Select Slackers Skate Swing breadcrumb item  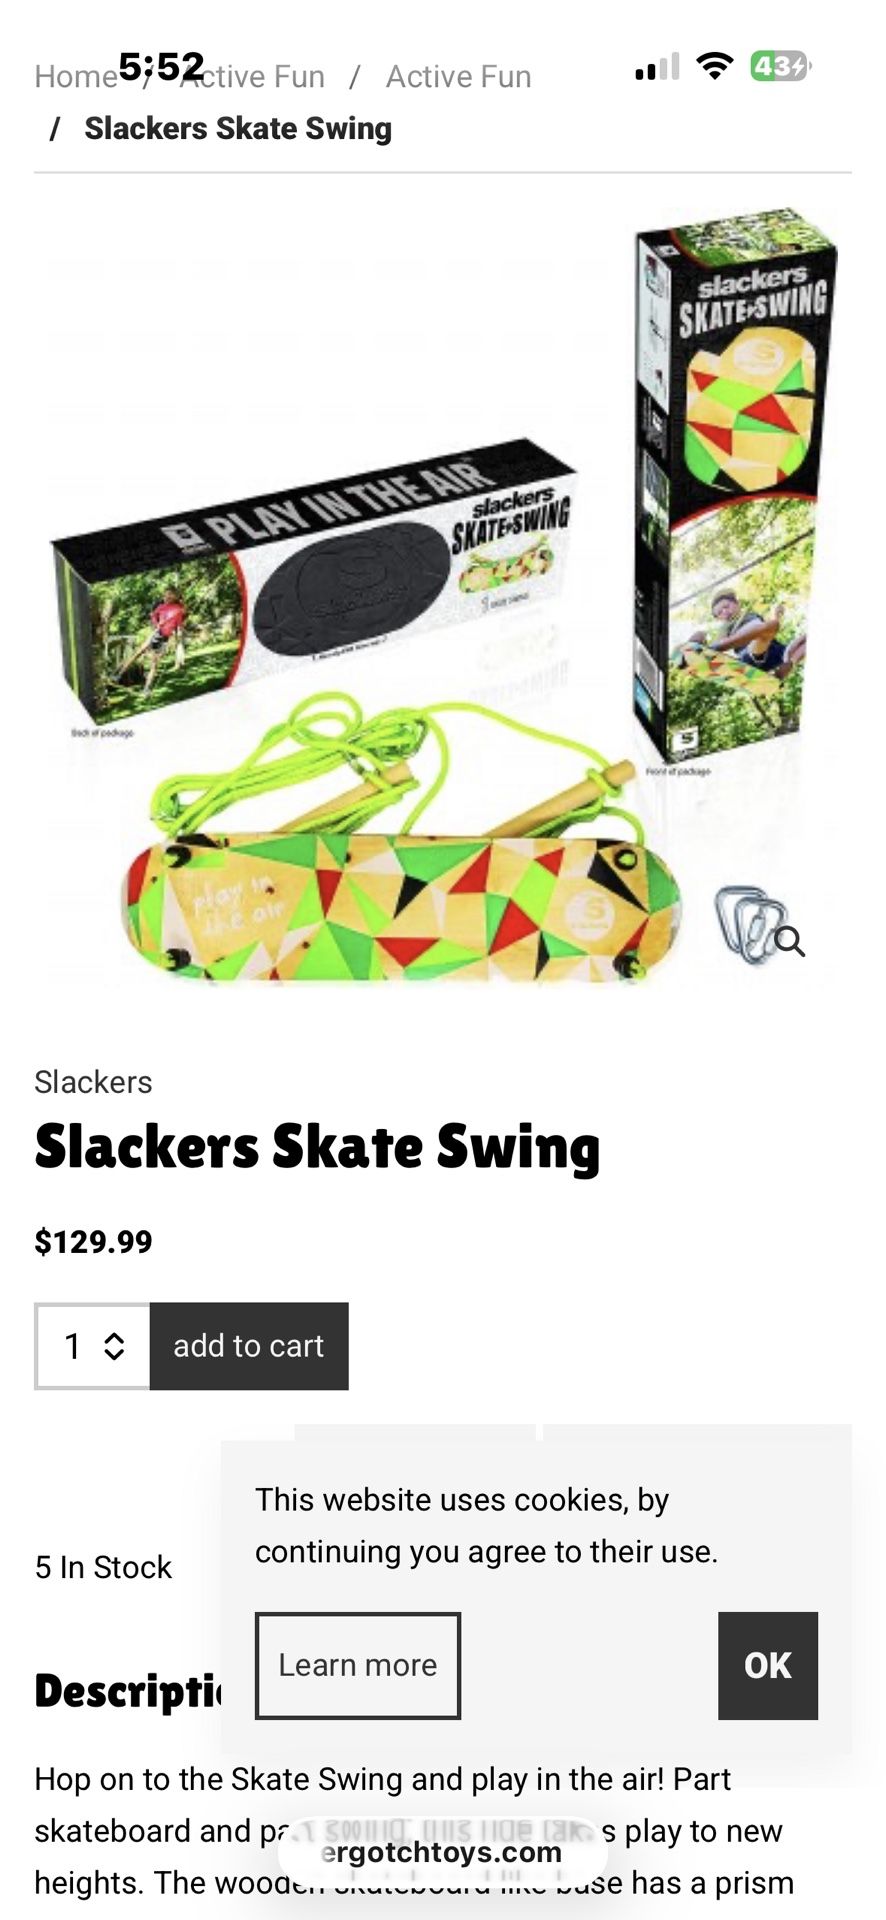click(238, 129)
